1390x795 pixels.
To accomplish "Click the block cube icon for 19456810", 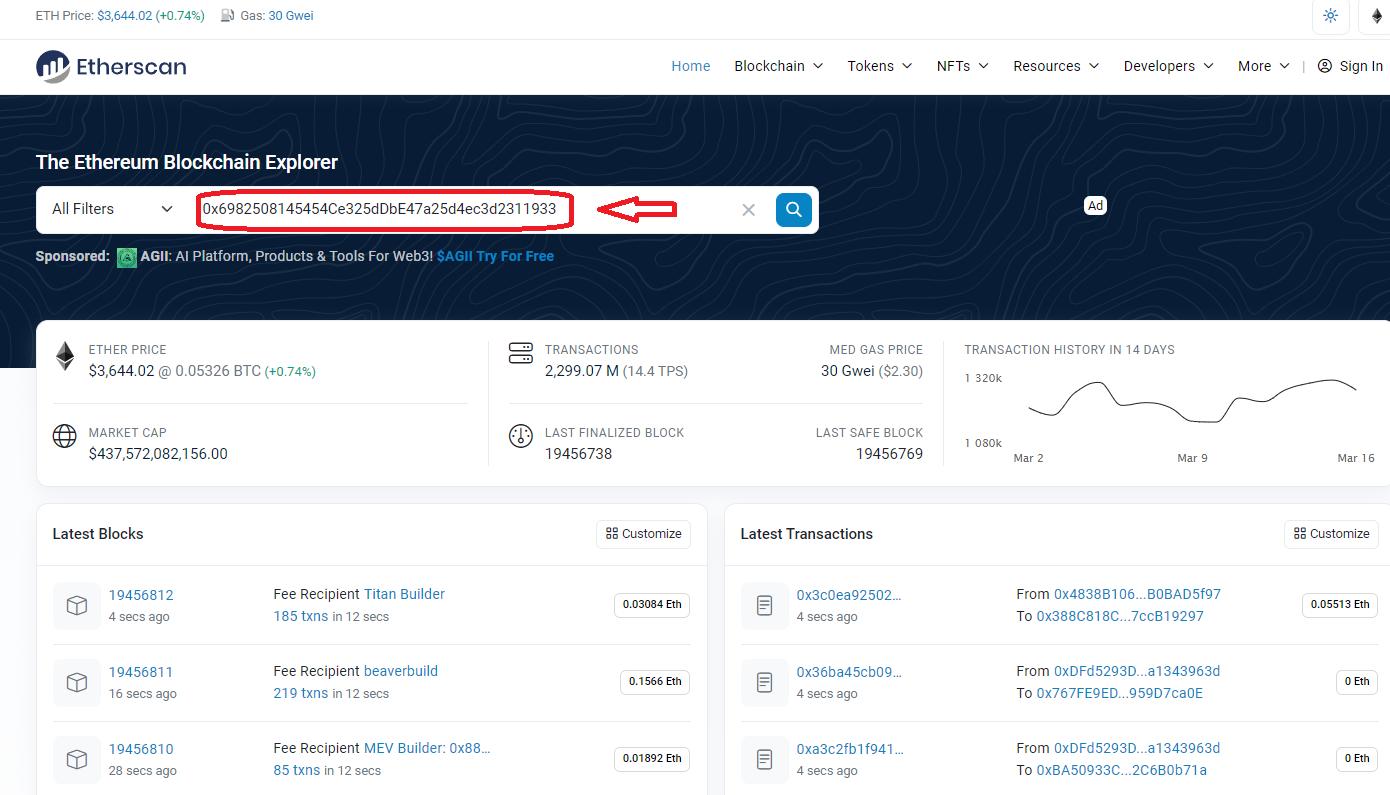I will click(77, 759).
